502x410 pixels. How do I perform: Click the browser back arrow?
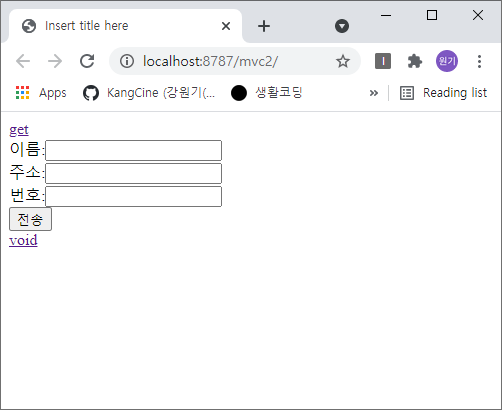point(23,61)
